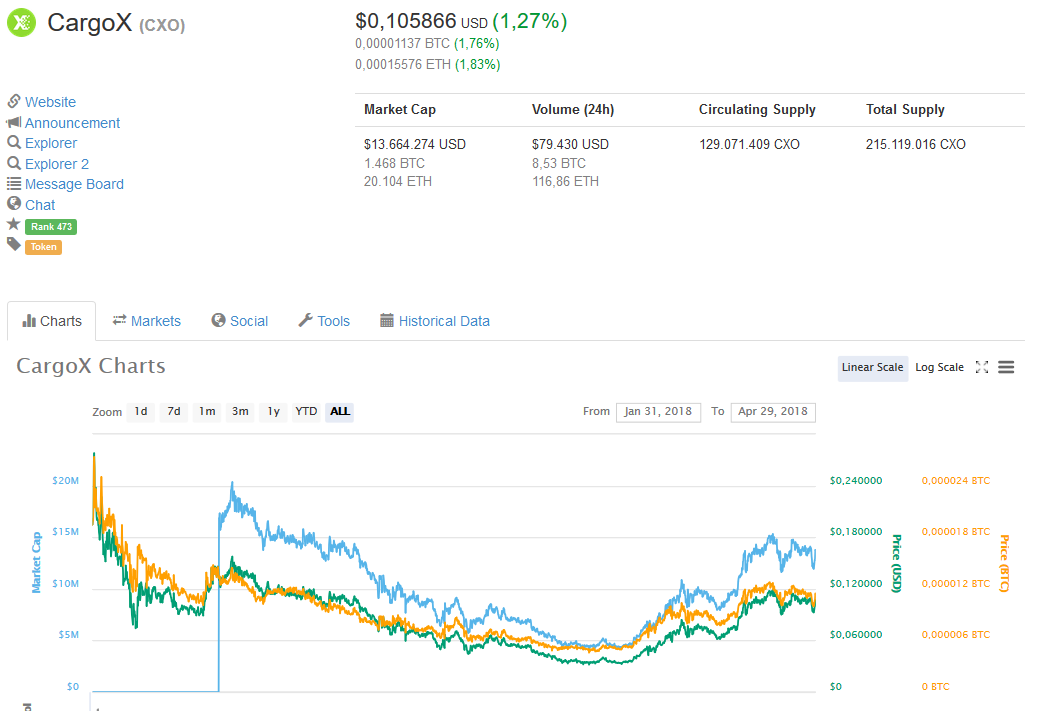Viewport: 1040px width, 711px height.
Task: Click the link icon beside Website
Action: coord(14,101)
